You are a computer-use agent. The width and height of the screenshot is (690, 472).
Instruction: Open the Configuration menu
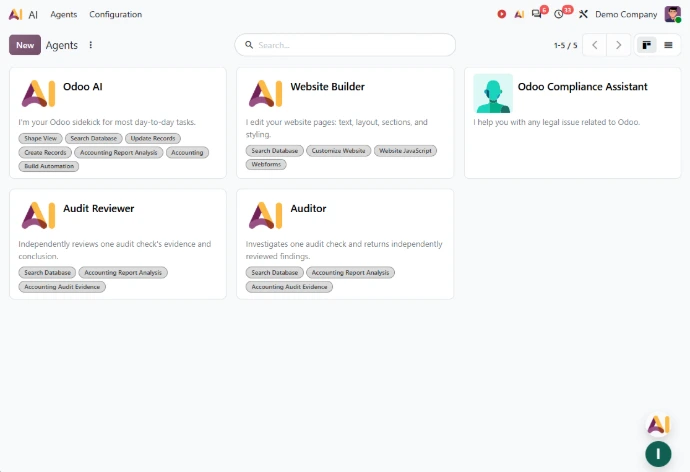(116, 15)
